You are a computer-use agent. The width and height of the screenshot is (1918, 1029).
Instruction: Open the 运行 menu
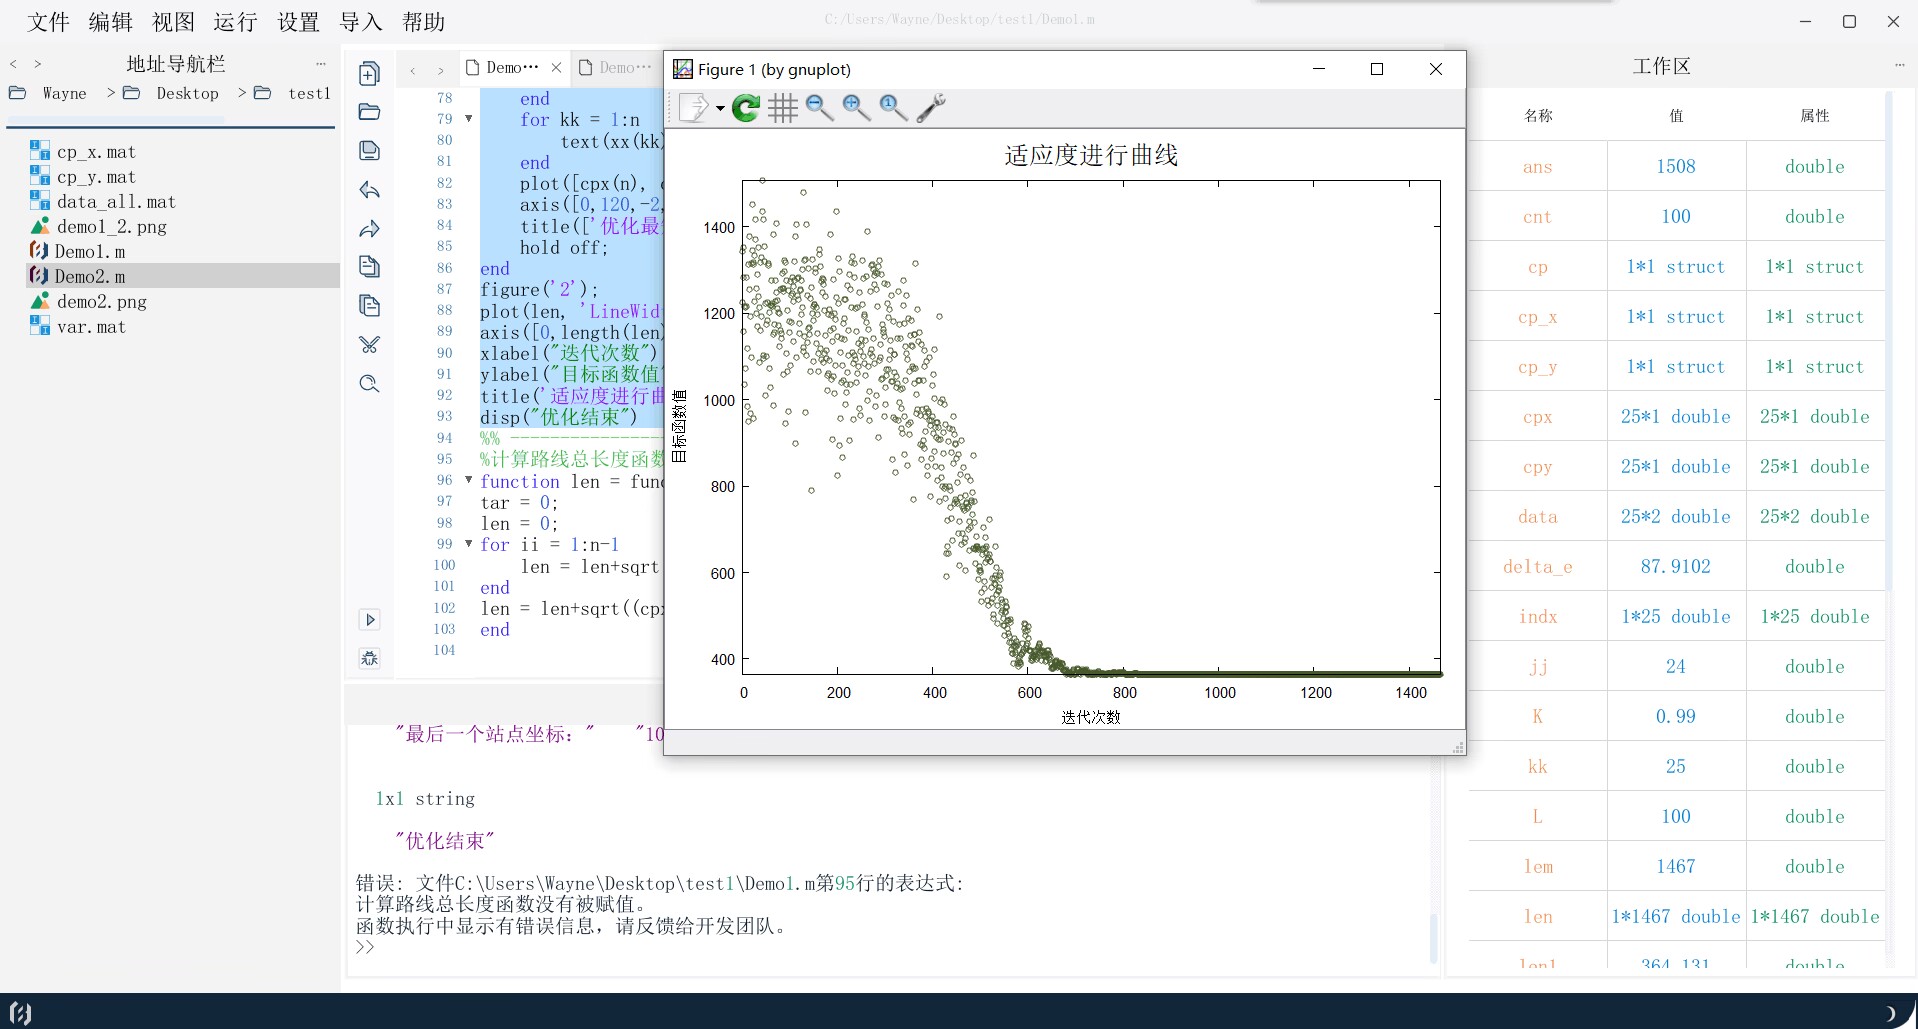coord(235,22)
